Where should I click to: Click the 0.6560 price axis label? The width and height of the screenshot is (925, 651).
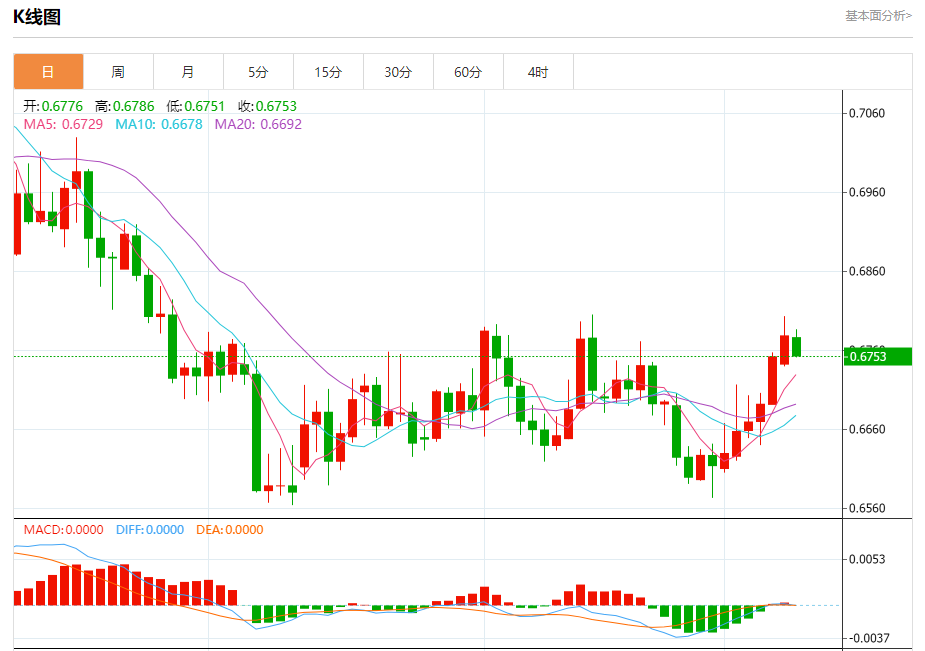pos(867,508)
